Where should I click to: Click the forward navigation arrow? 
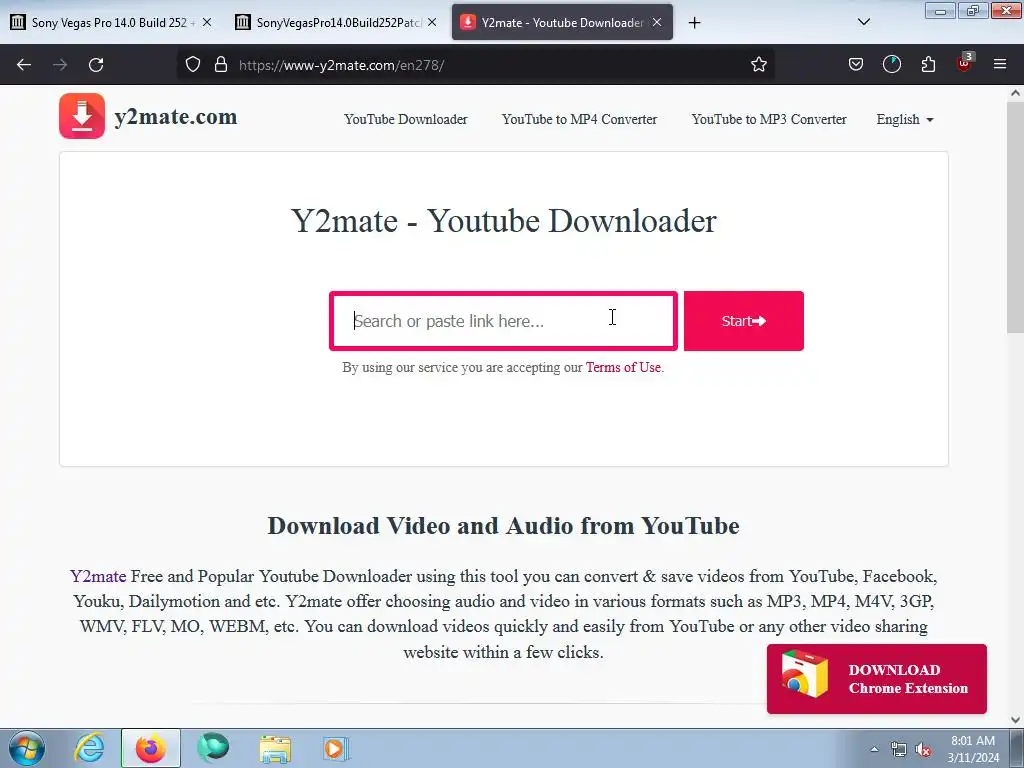tap(60, 65)
